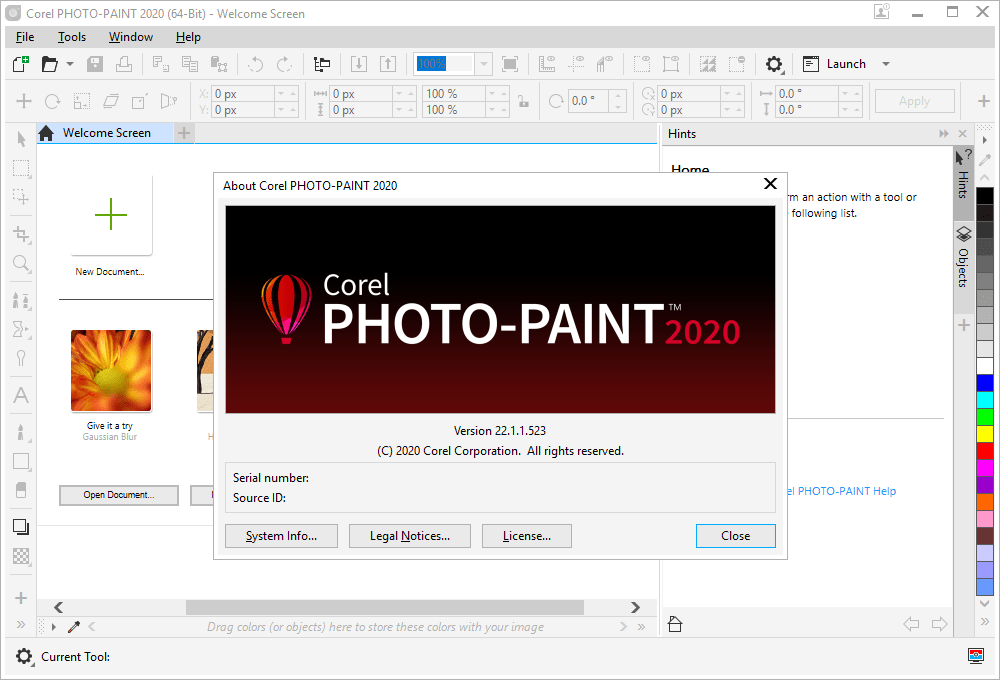Switch to the Welcome Screen tab
The image size is (1000, 680).
105,133
